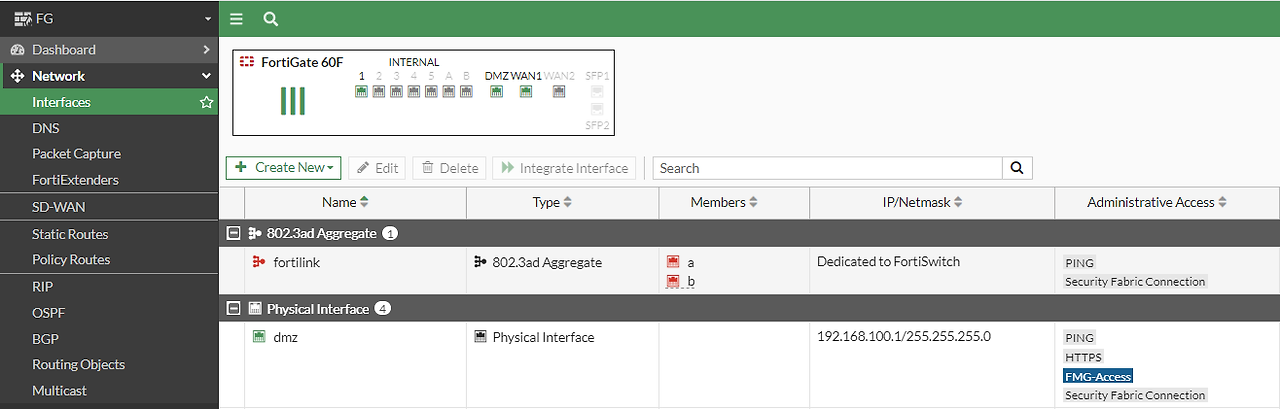
Task: Select internal port 4 icon in faceplate
Action: click(414, 91)
